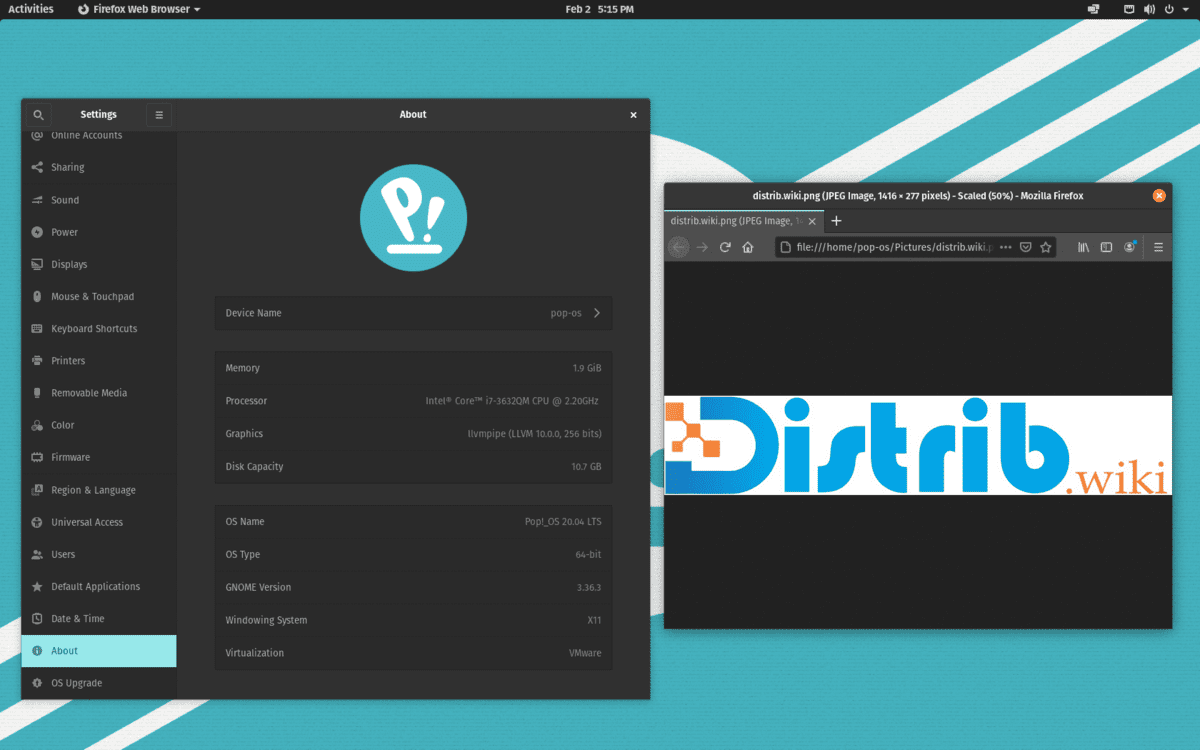The height and width of the screenshot is (750, 1200).
Task: Go to Date & Time settings
Action: (x=99, y=618)
